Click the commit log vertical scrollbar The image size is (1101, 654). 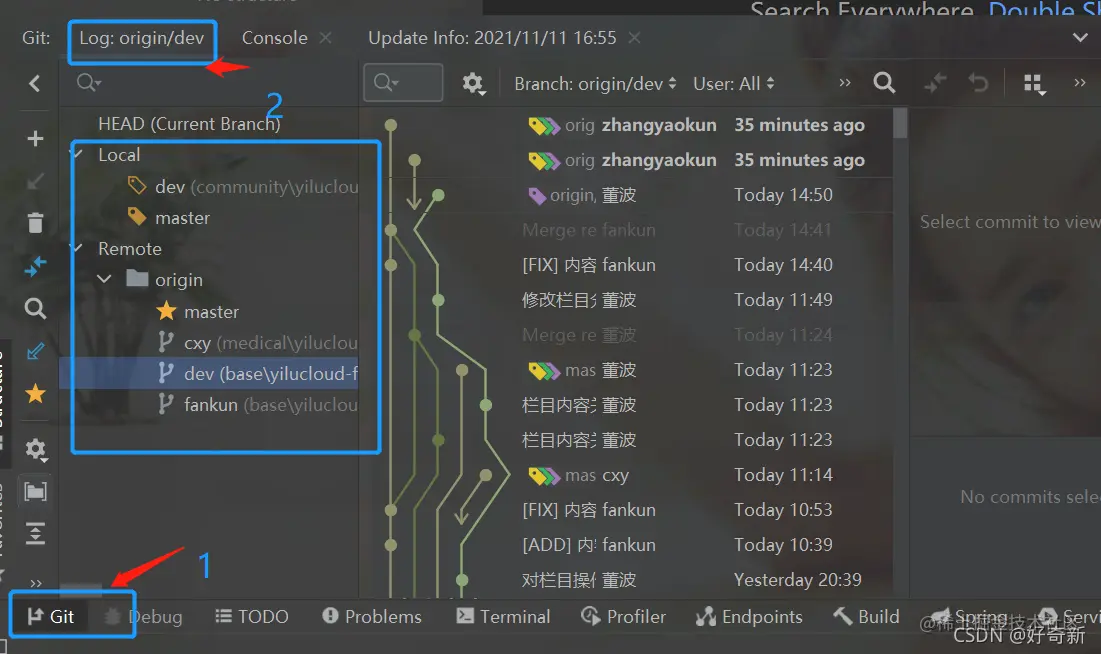pyautogui.click(x=900, y=123)
